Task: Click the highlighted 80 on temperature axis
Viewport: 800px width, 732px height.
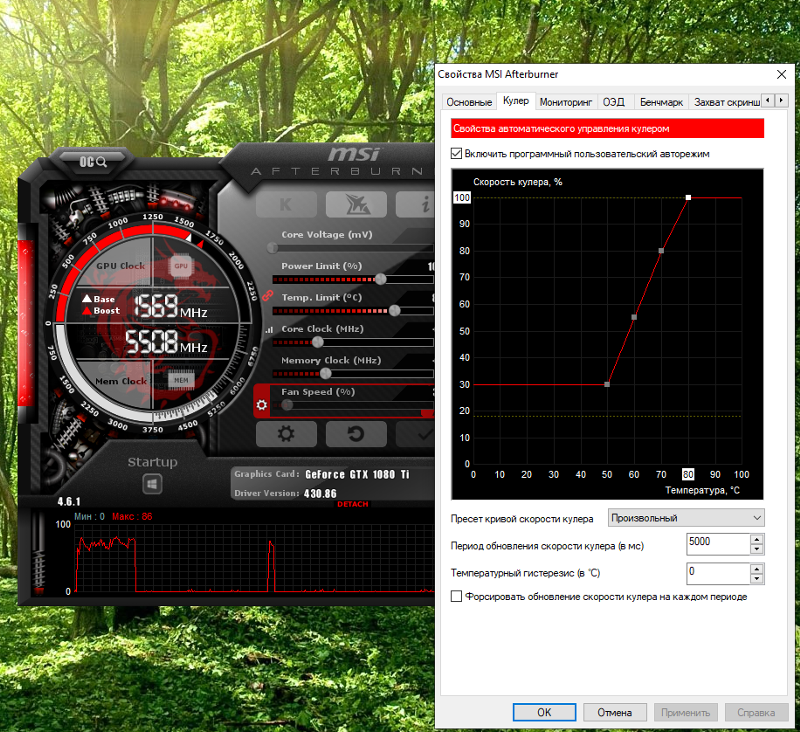Action: (688, 474)
